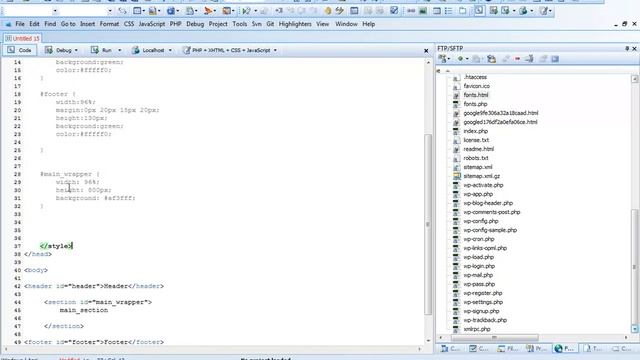
Task: Click the bottom panel tab with checklist icon
Action: 479,349
